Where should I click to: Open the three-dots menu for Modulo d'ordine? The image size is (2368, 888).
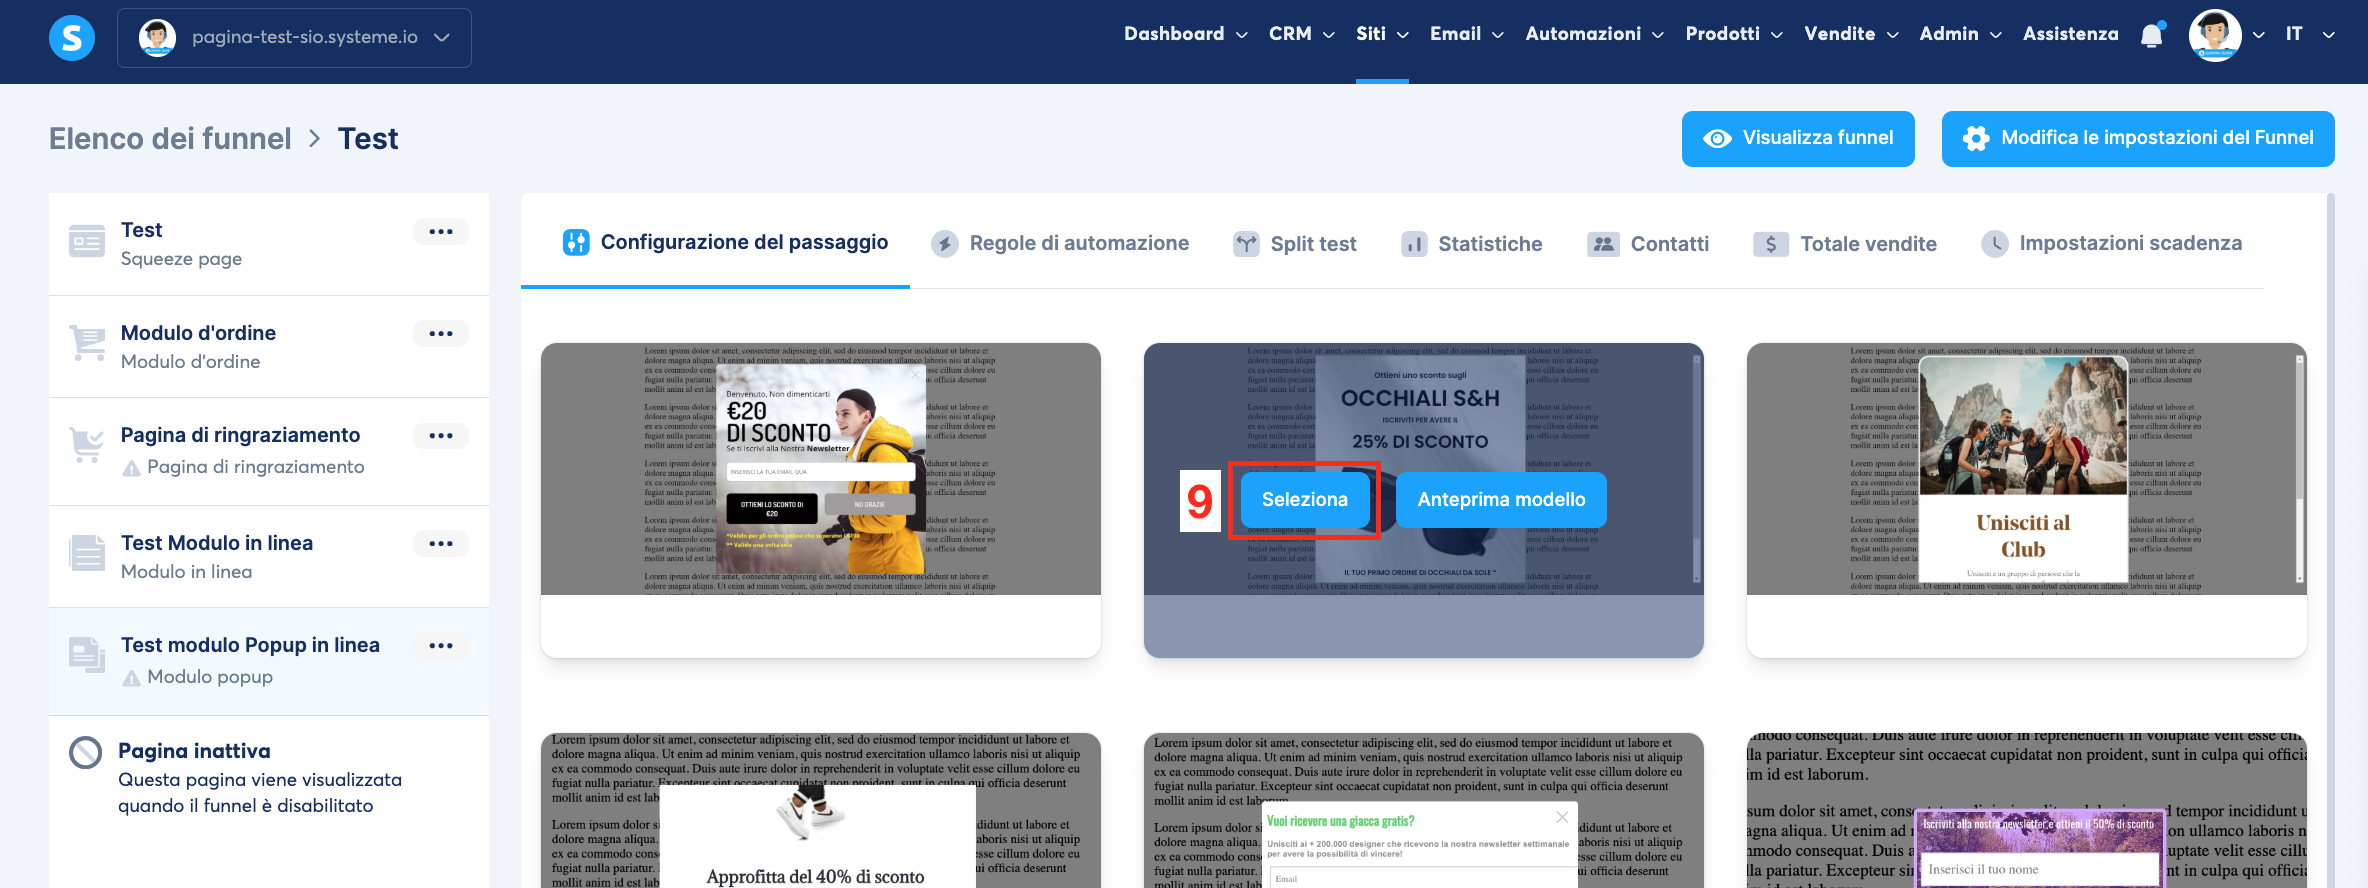(441, 333)
